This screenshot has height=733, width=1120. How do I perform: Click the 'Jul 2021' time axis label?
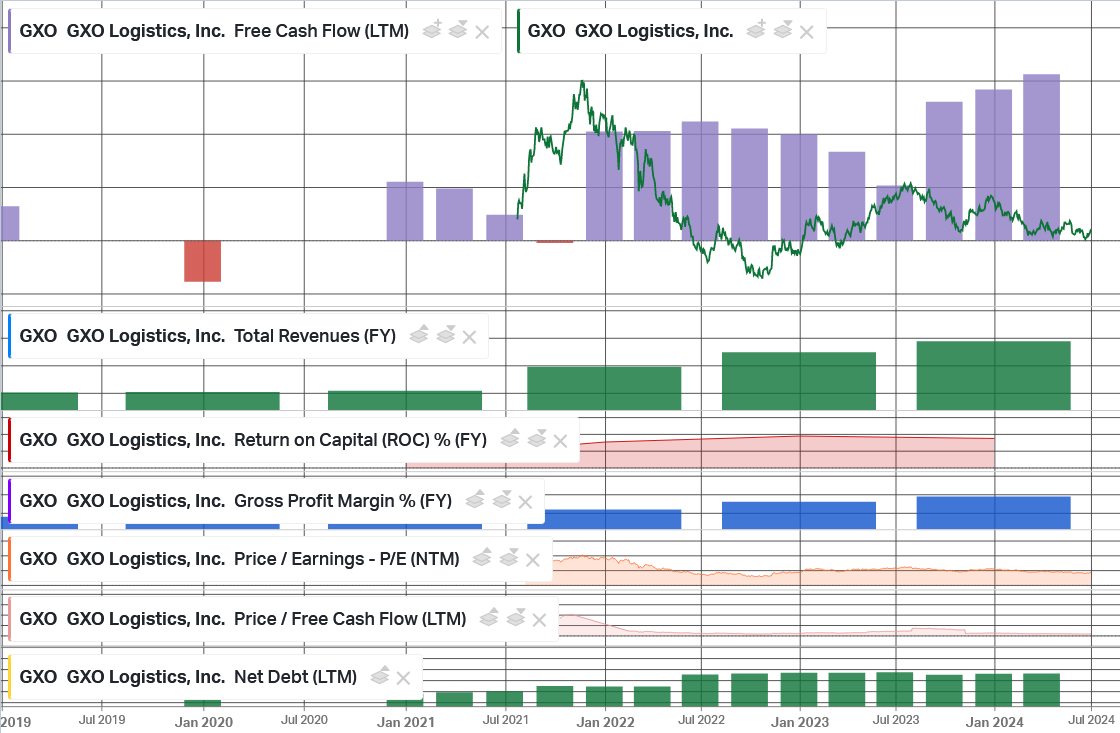[506, 720]
